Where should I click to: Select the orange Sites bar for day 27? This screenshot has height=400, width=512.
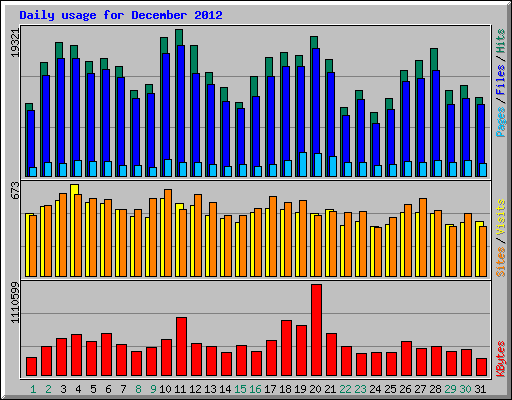[423, 237]
